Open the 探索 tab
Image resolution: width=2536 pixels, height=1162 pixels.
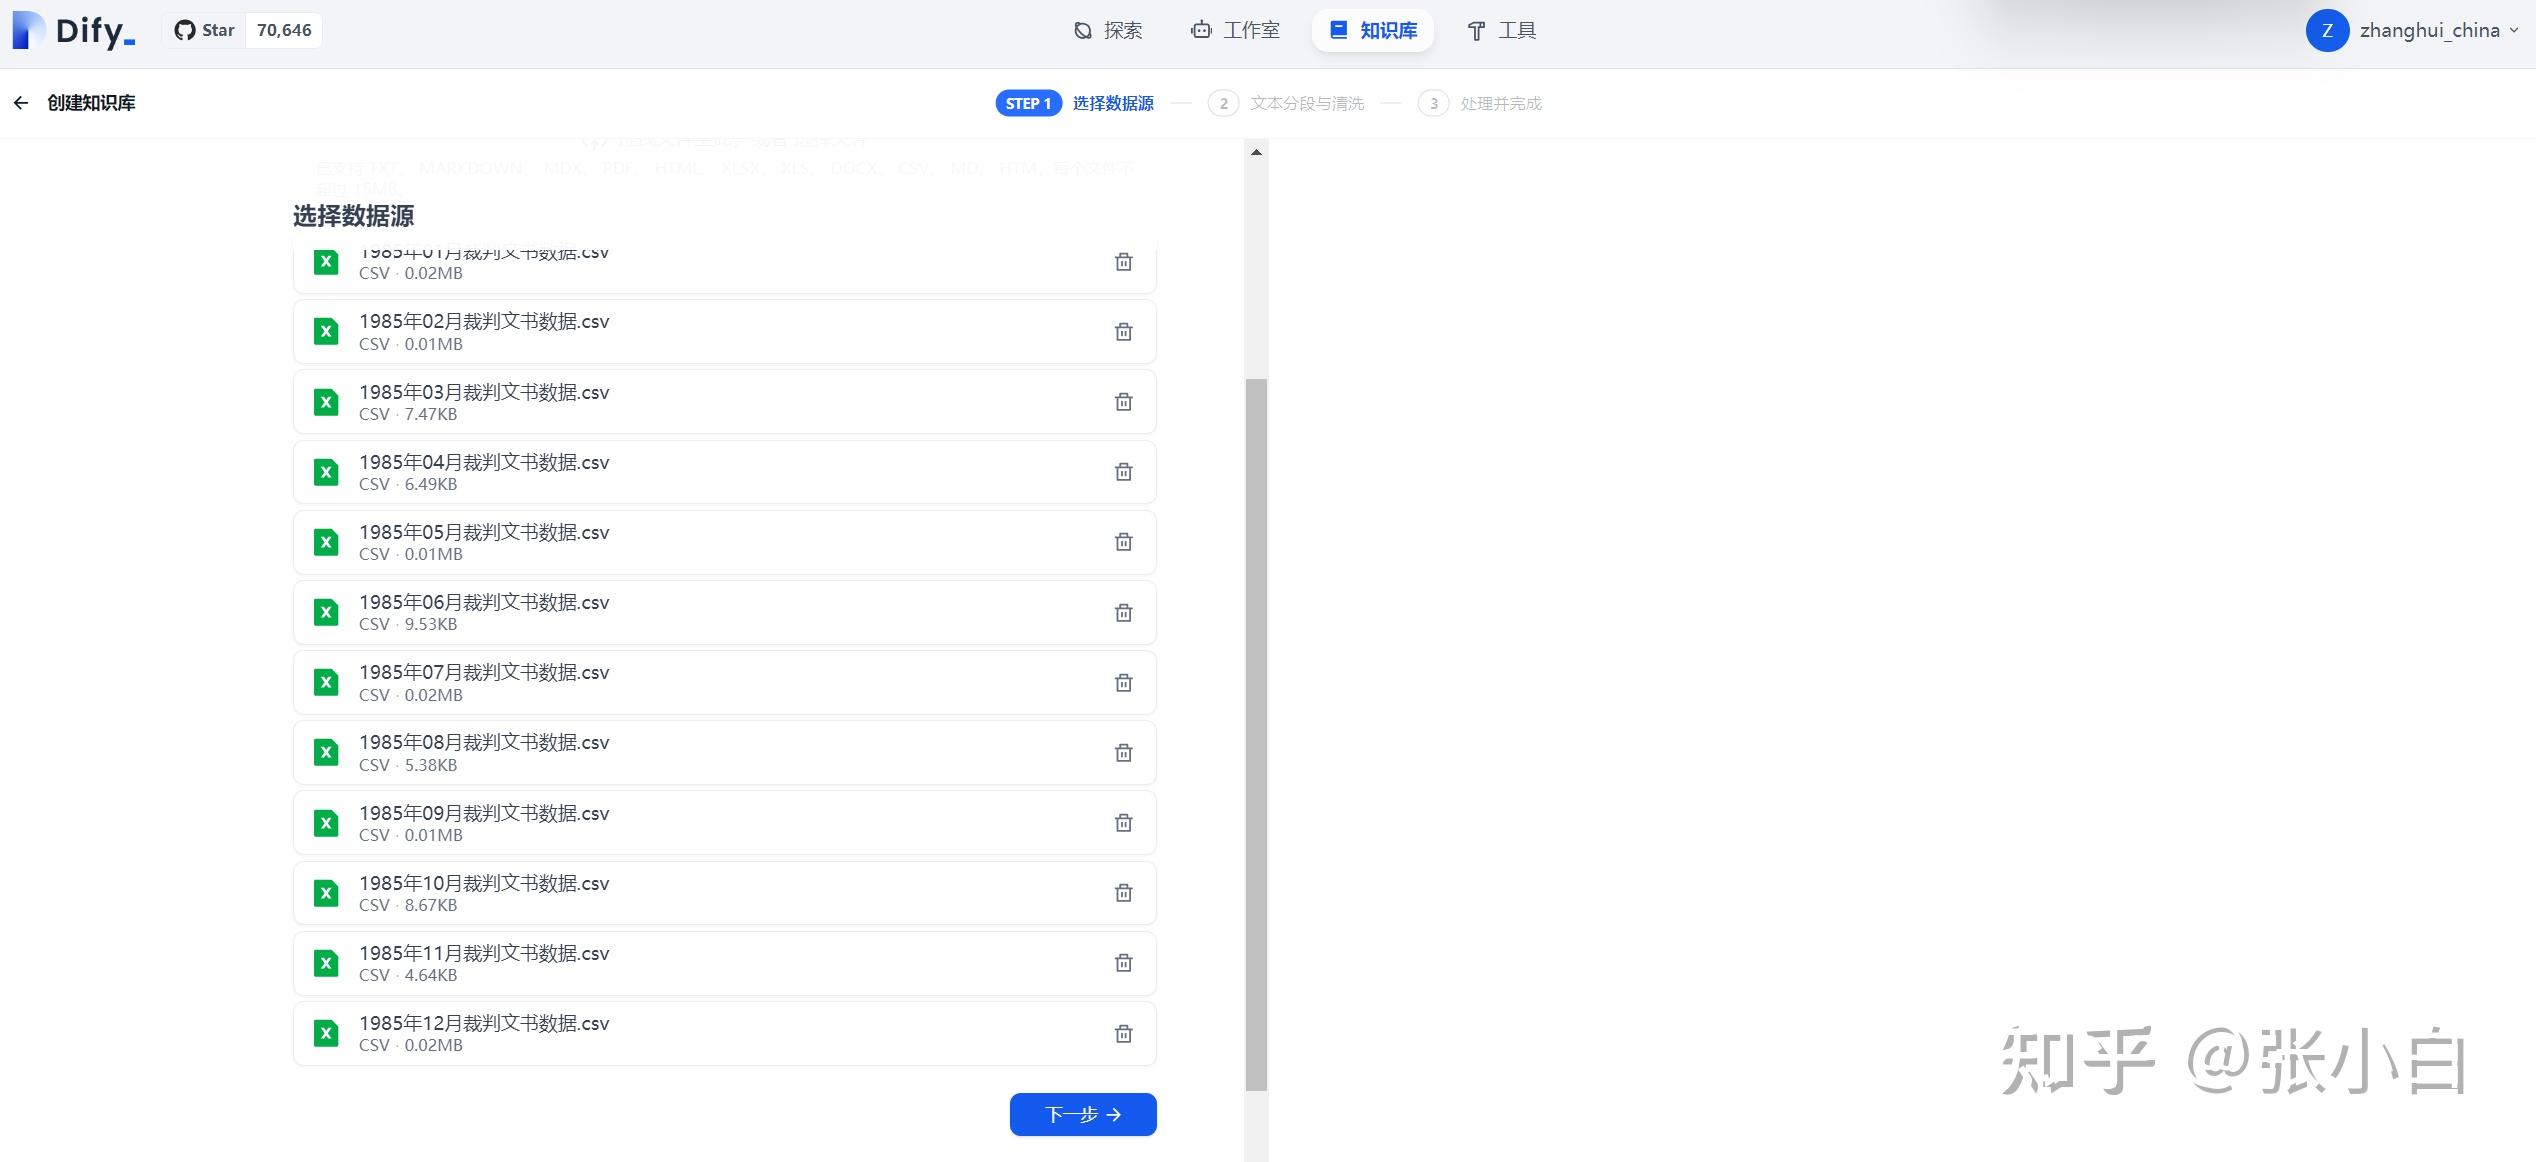(x=1108, y=31)
